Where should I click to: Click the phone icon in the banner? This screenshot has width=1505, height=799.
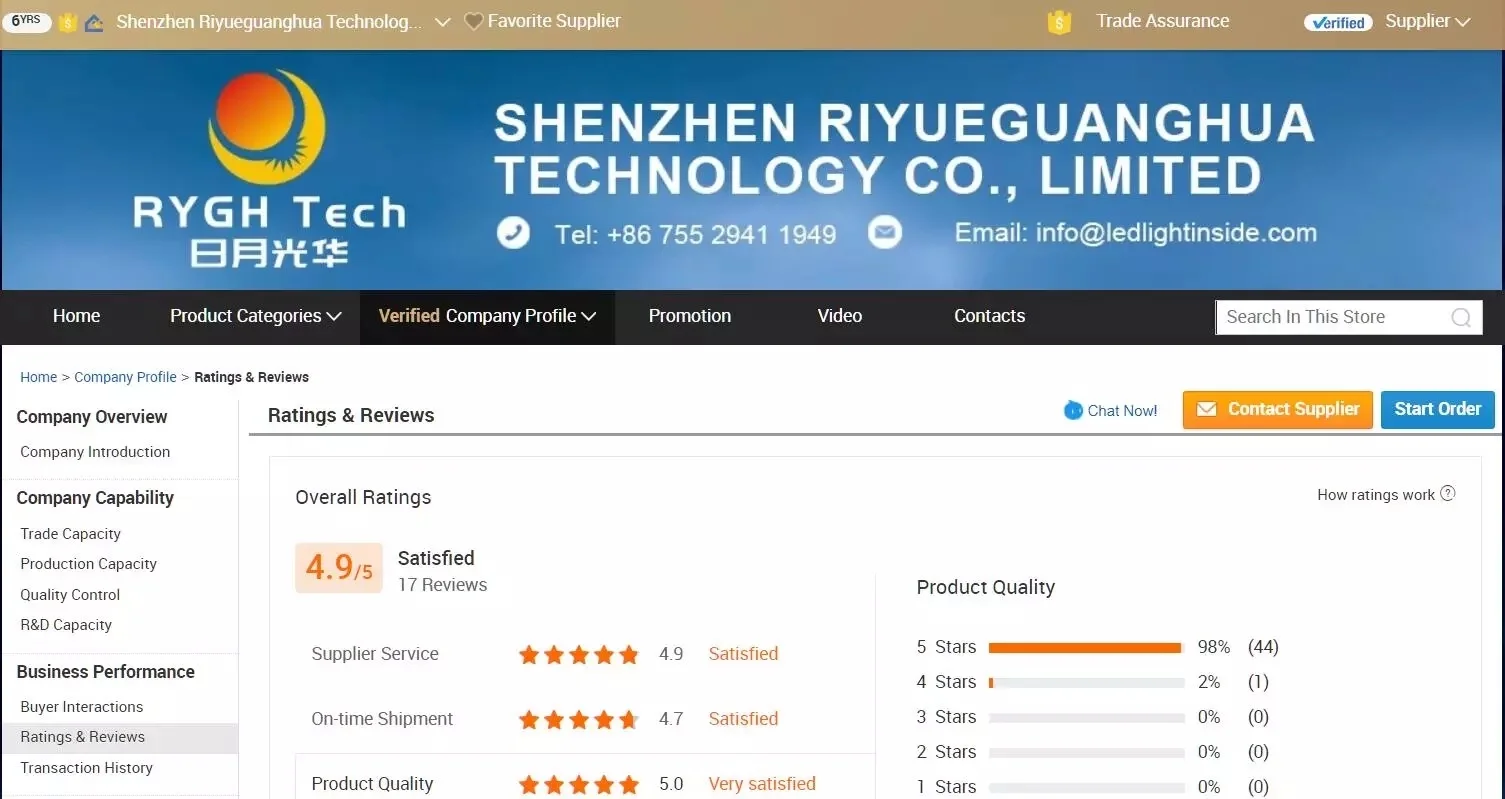pyautogui.click(x=513, y=233)
